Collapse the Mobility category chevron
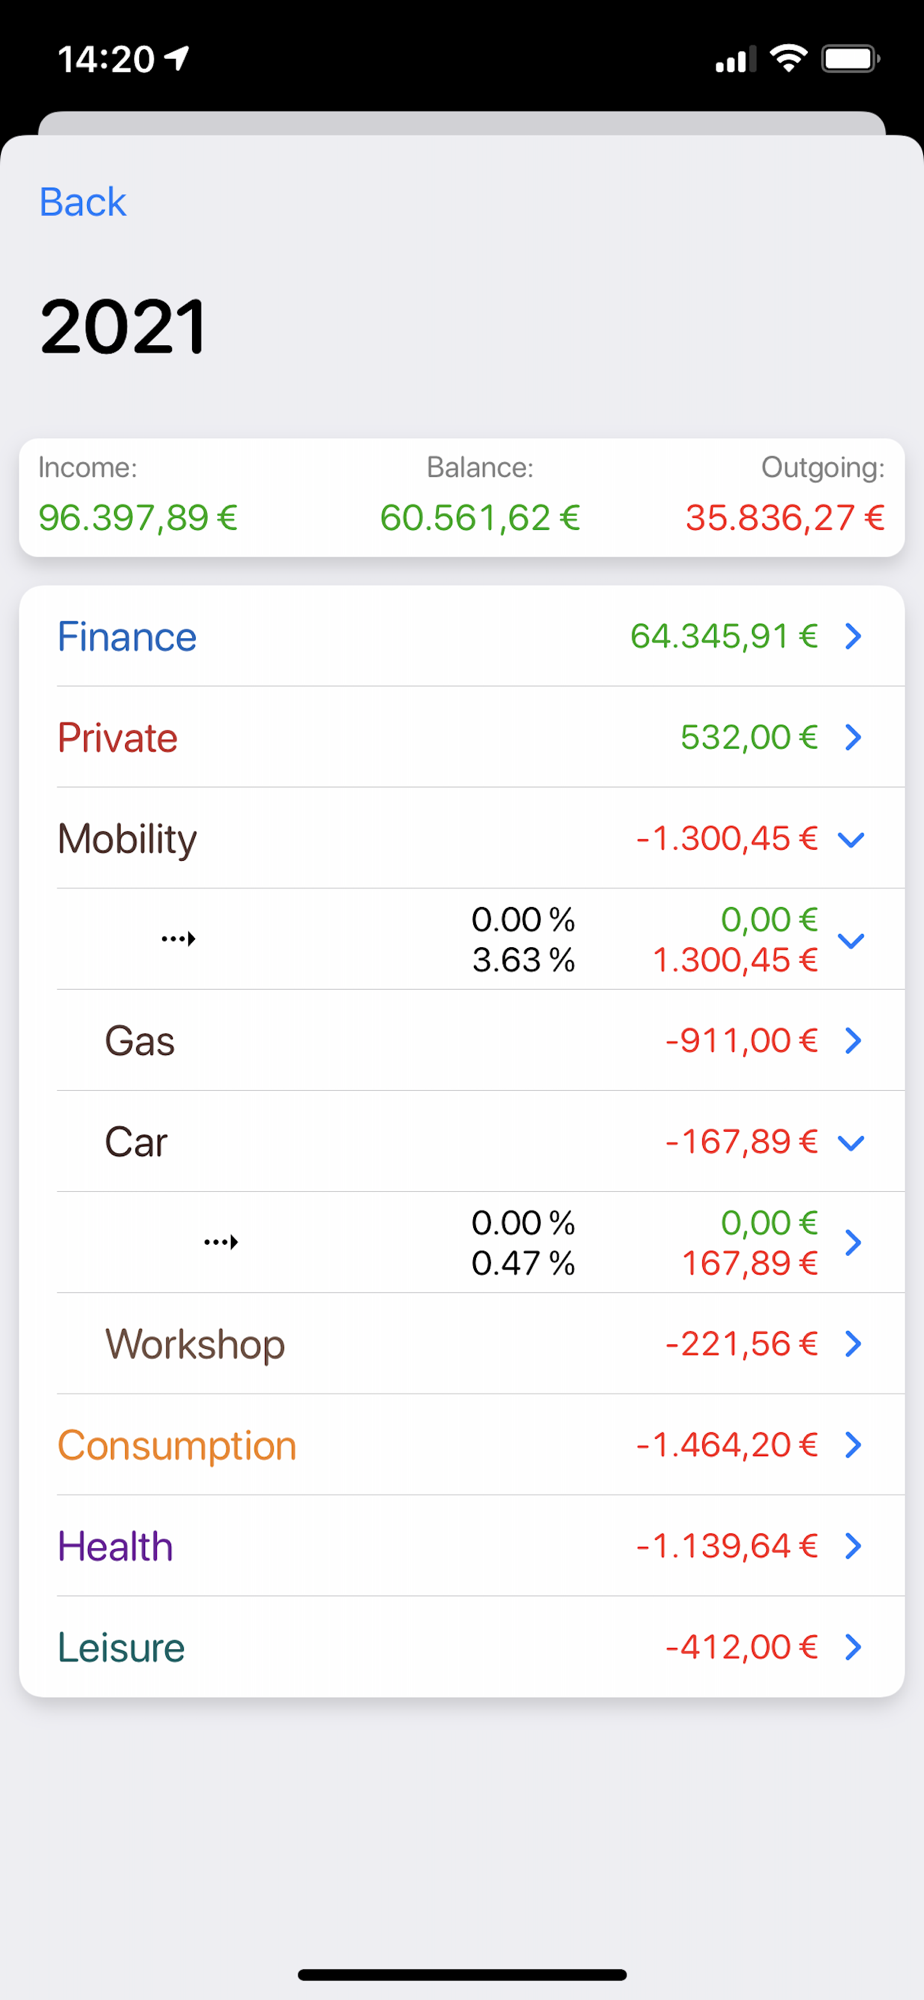 pos(851,840)
